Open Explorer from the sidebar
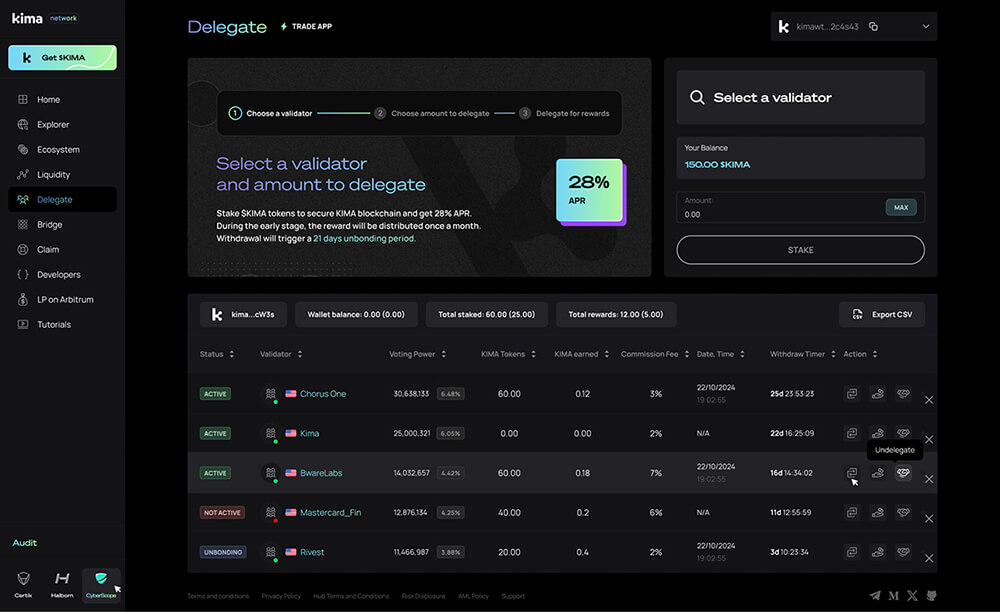The width and height of the screenshot is (1000, 612). [x=62, y=124]
